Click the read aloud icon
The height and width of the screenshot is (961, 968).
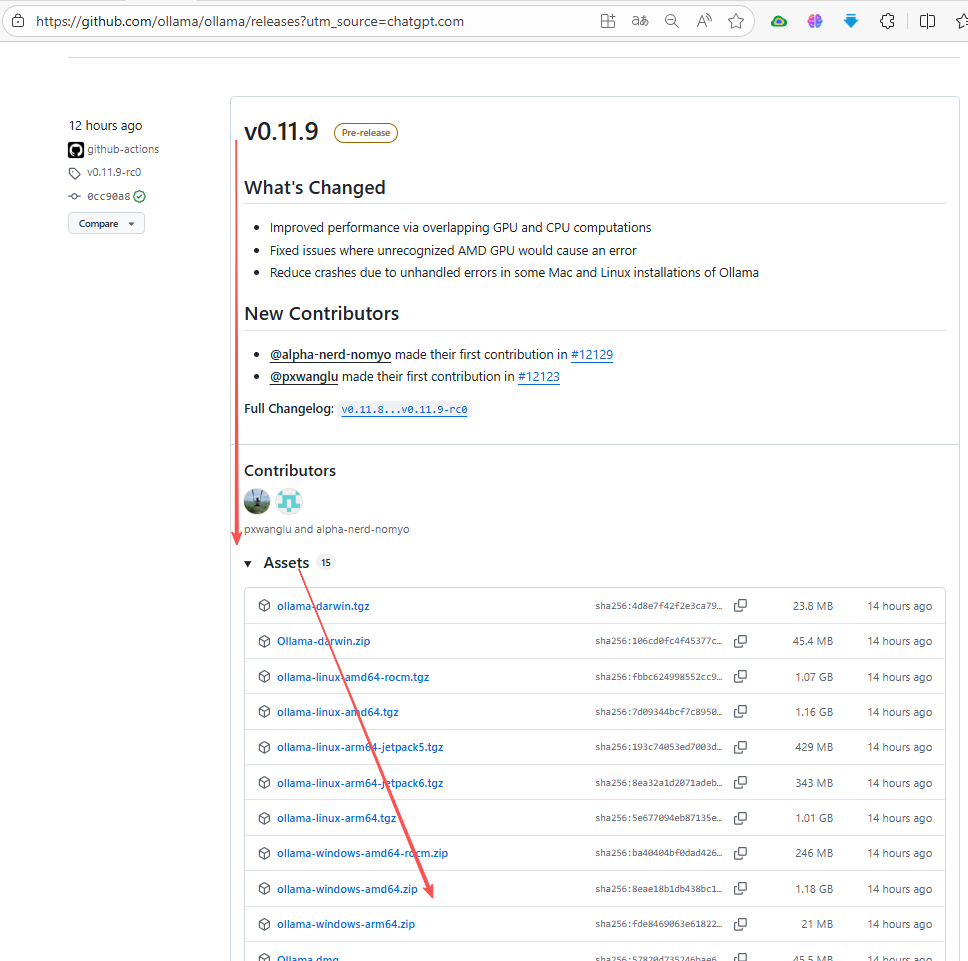[x=704, y=21]
